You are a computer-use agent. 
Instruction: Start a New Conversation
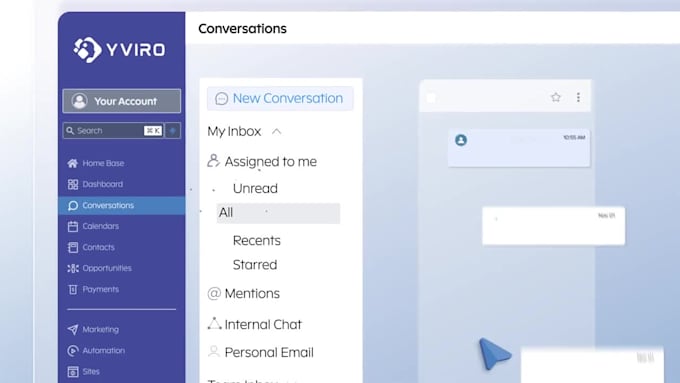(280, 98)
